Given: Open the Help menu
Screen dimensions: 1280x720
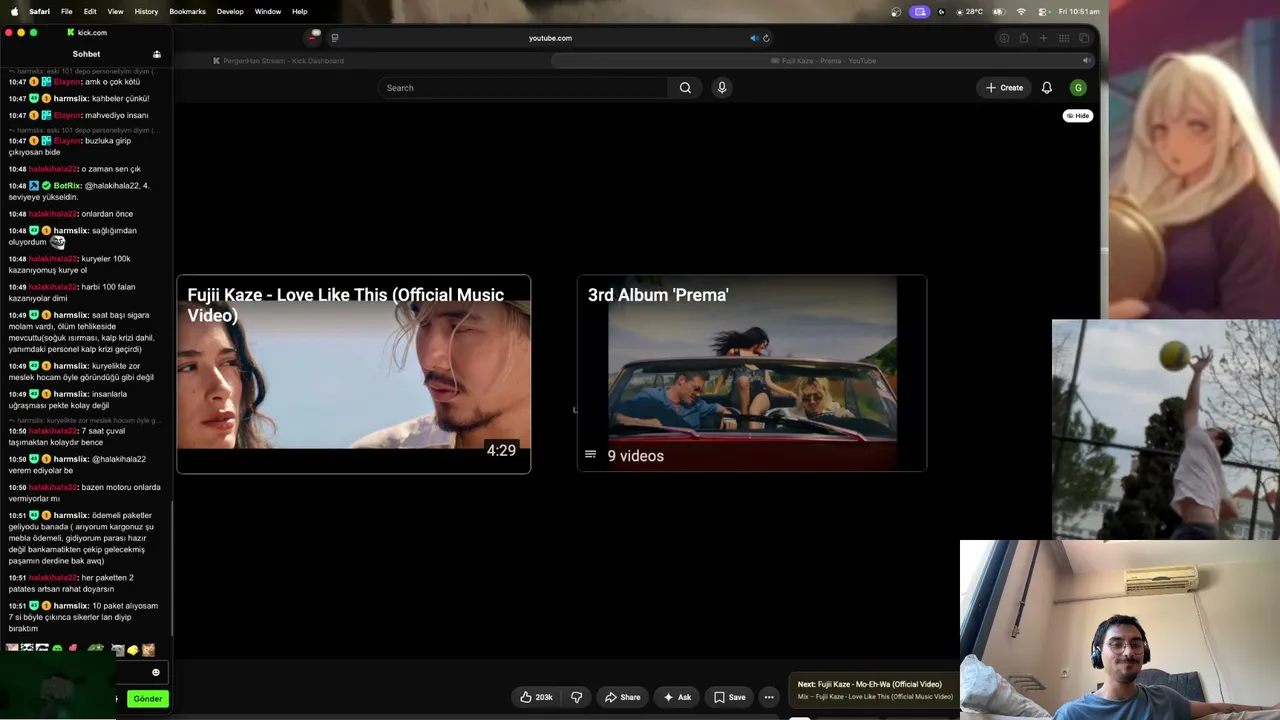Looking at the screenshot, I should pyautogui.click(x=299, y=11).
